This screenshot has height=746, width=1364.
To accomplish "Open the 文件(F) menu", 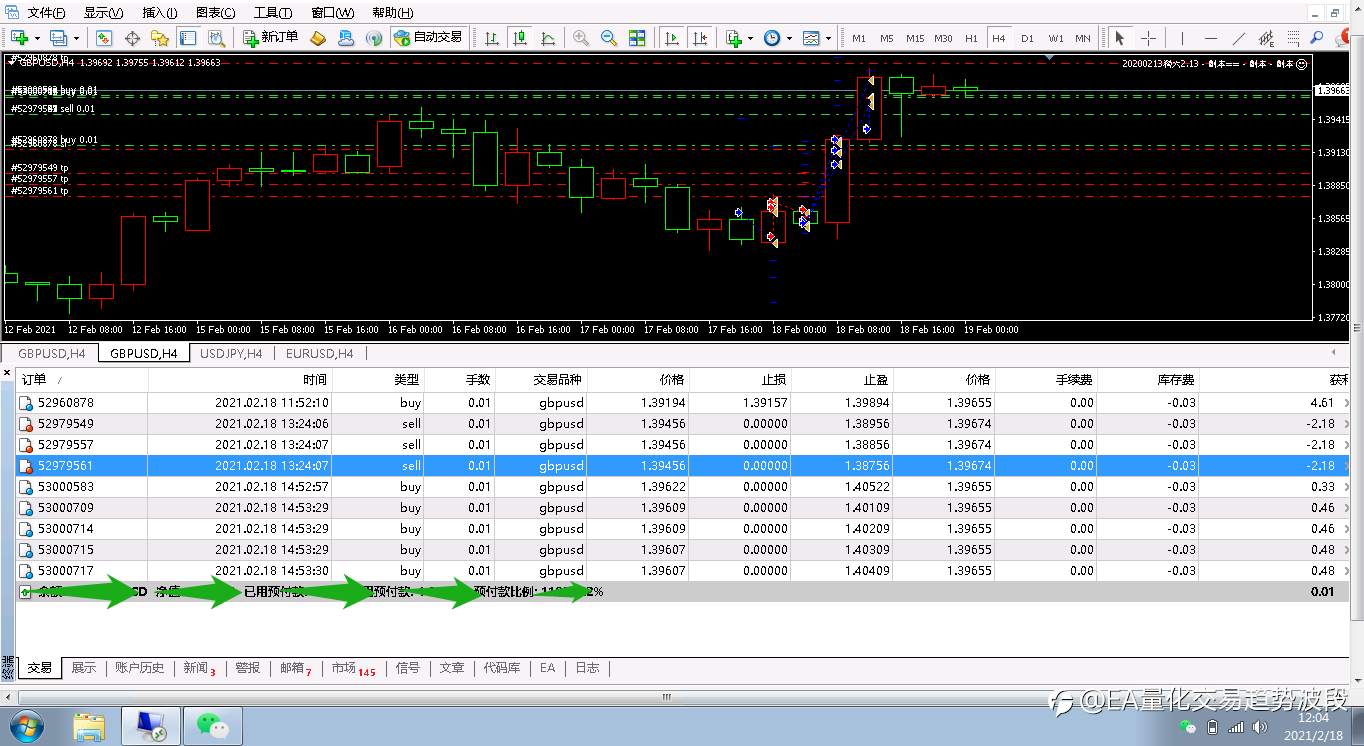I will click(46, 13).
